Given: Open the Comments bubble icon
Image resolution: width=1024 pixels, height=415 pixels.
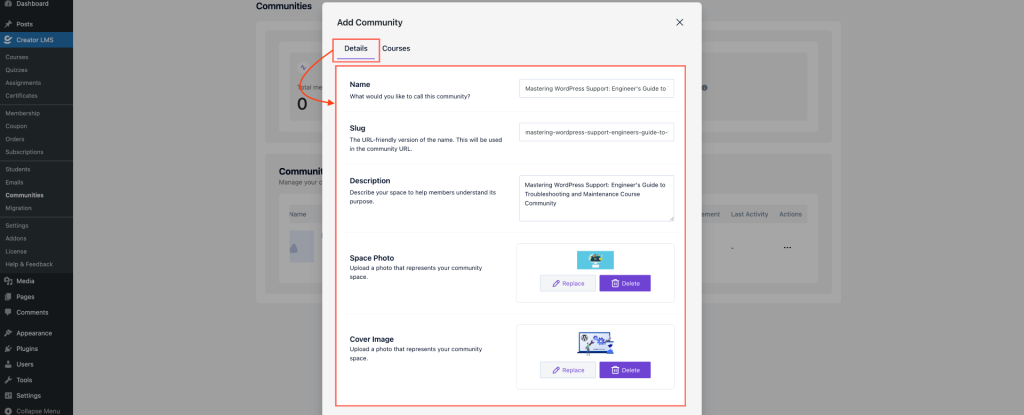Looking at the screenshot, I should tap(8, 312).
